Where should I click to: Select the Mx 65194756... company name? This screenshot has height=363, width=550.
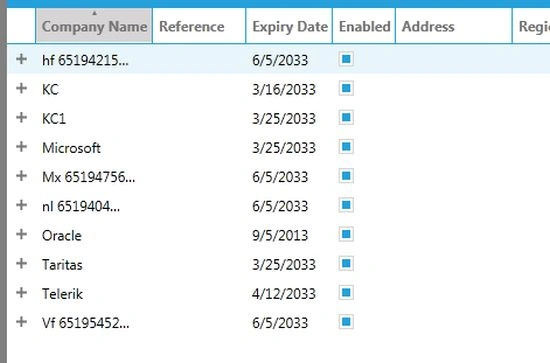tap(88, 177)
